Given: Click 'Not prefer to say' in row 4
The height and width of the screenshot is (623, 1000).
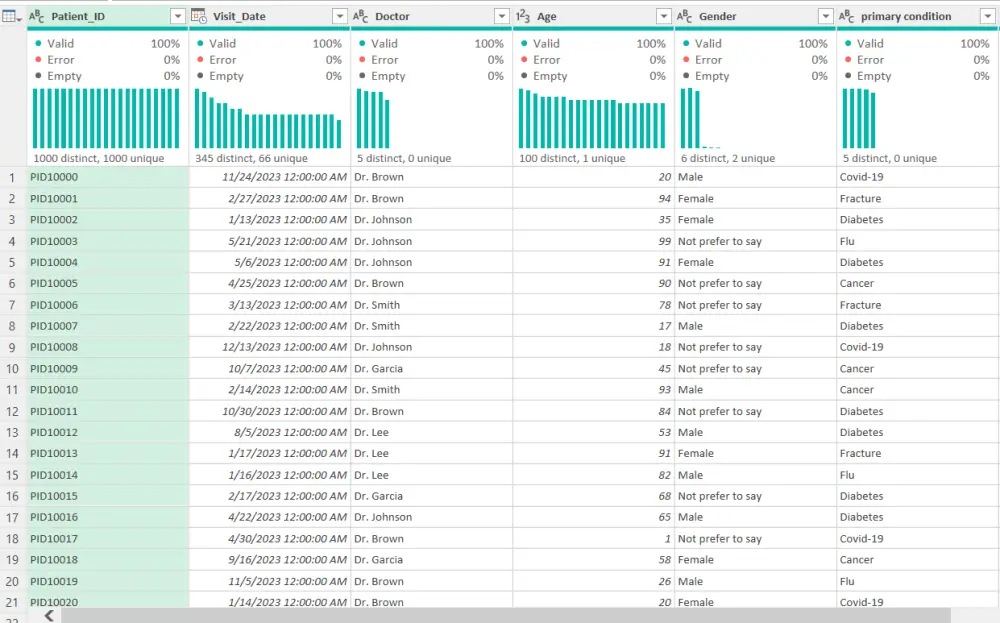Looking at the screenshot, I should tap(756, 241).
